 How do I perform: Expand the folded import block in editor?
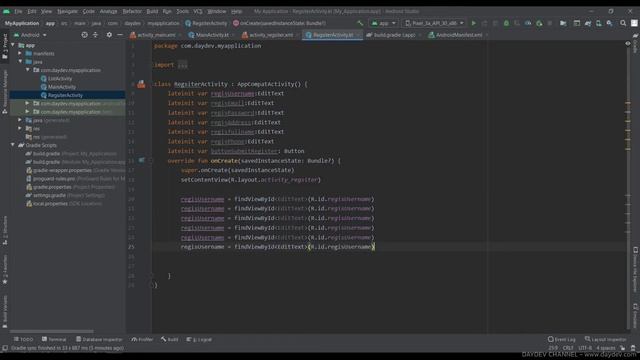tap(182, 65)
